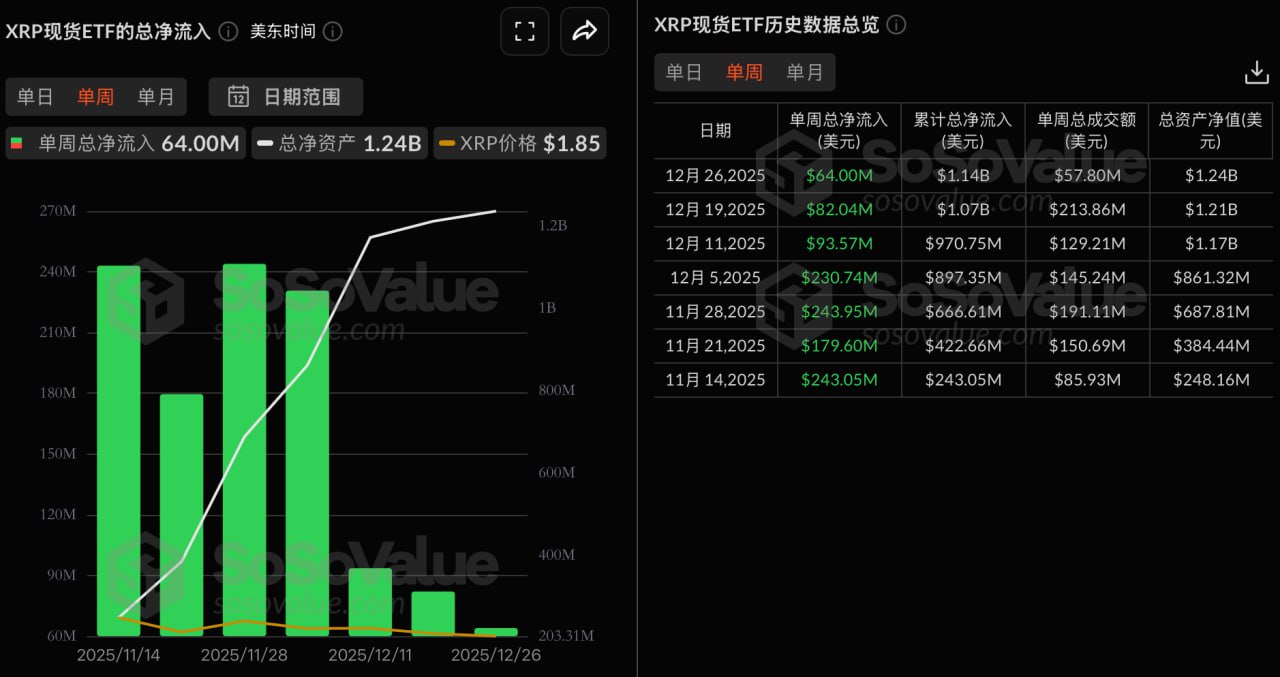
Task: Toggle the 单周总净流入 bar series legend
Action: tap(125, 143)
